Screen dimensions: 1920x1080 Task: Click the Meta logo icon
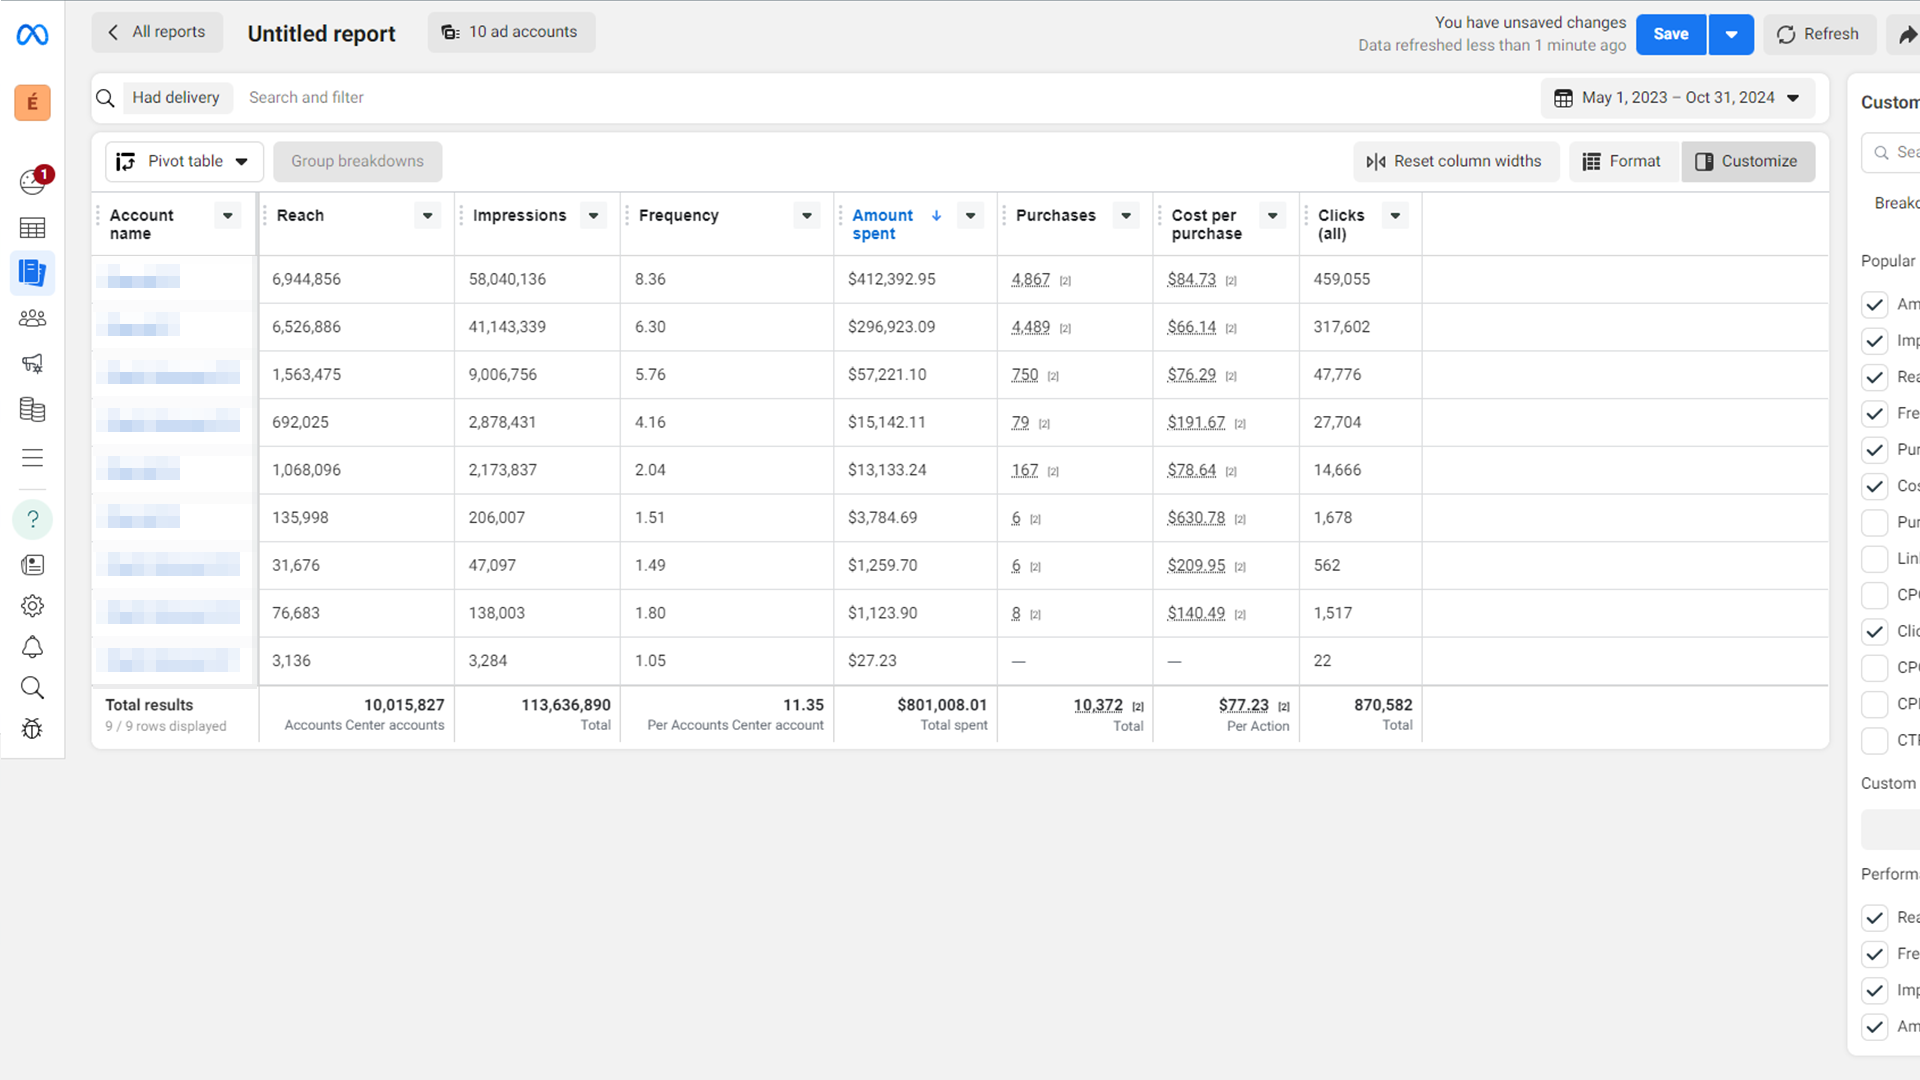[x=32, y=35]
